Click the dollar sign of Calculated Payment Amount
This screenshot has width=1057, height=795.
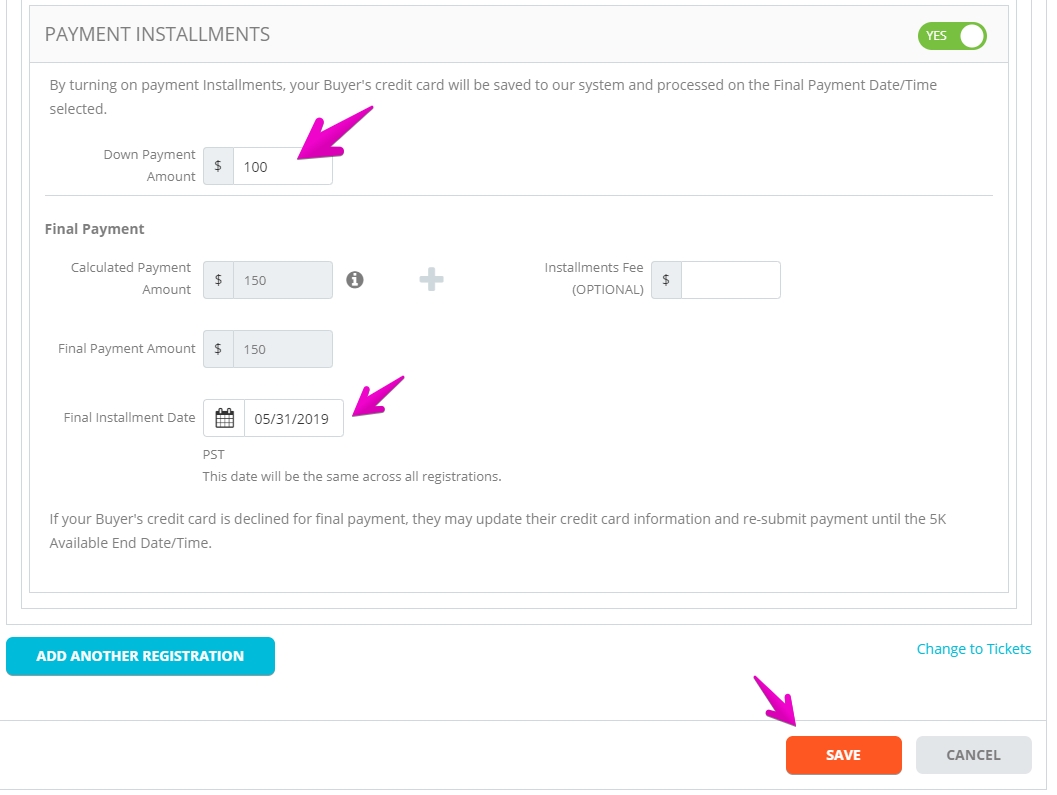click(x=218, y=280)
